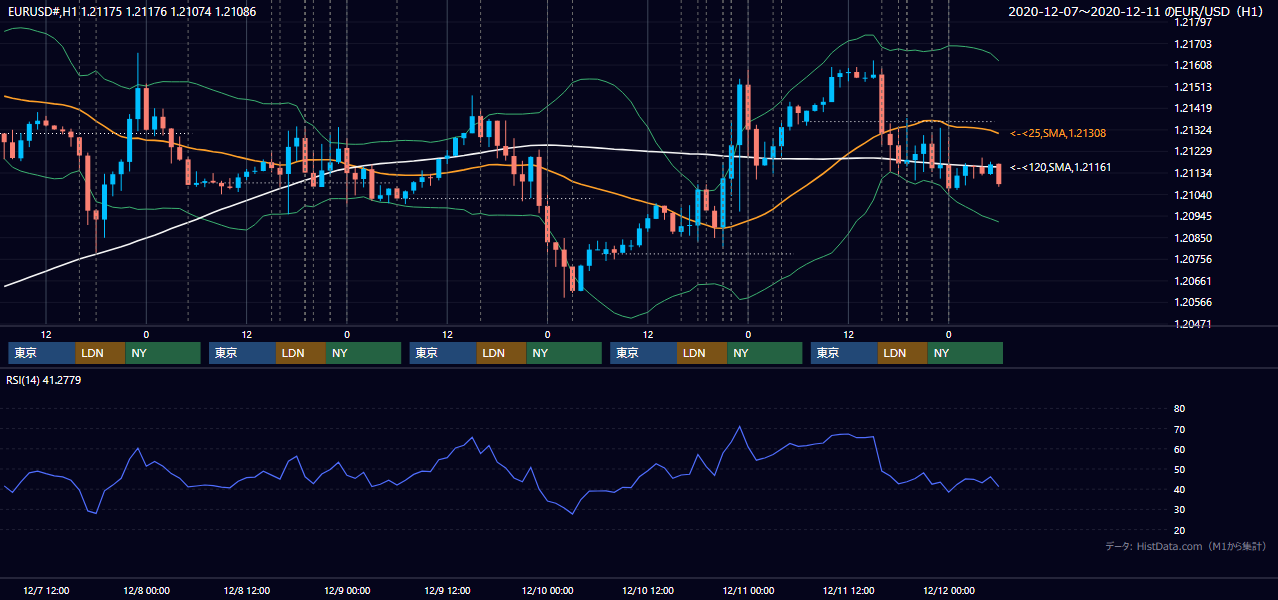Screen dimensions: 1278x600
Task: Select the 12/10 12:00 date label
Action: [648, 591]
